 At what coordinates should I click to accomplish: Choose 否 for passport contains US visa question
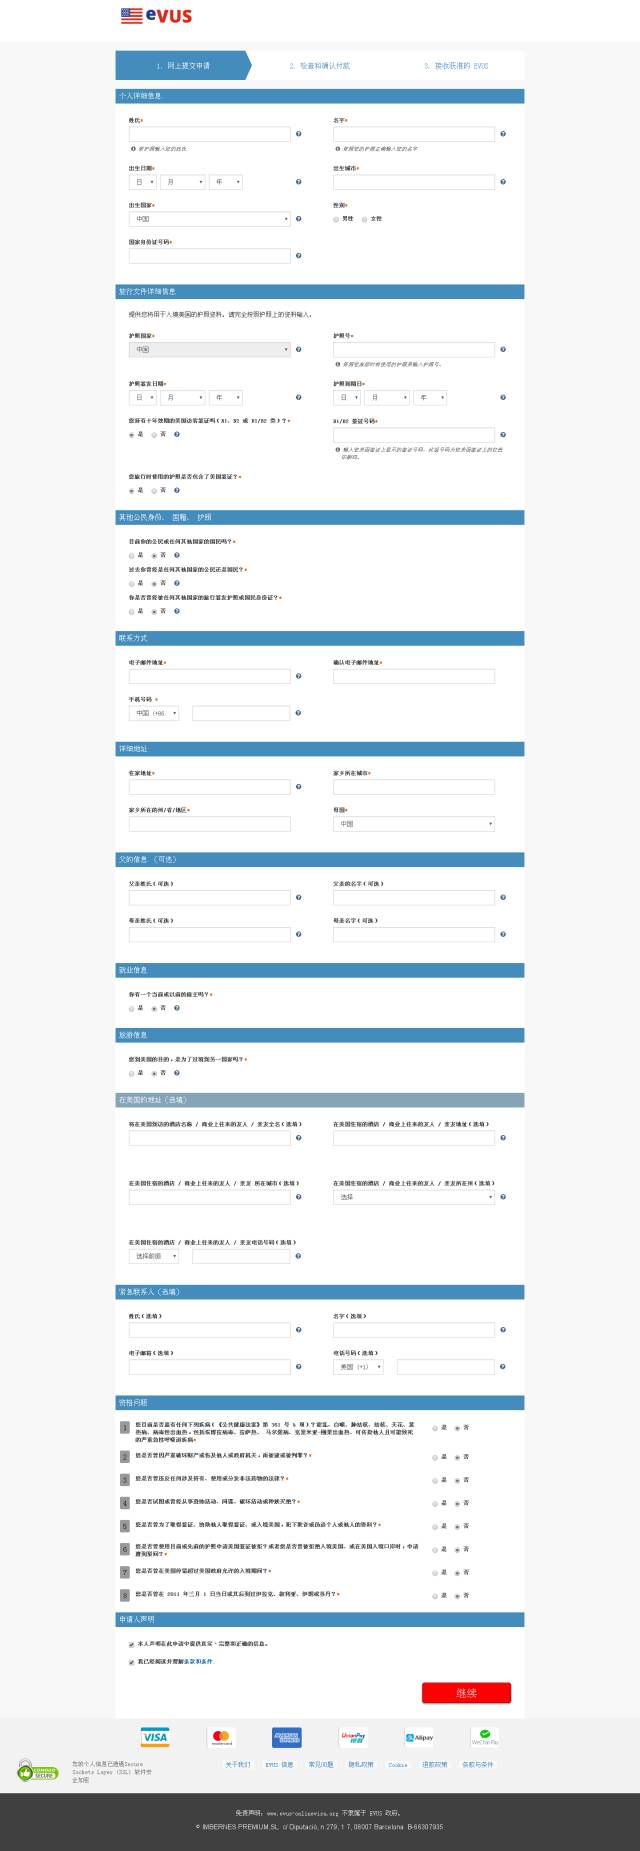coord(155,491)
